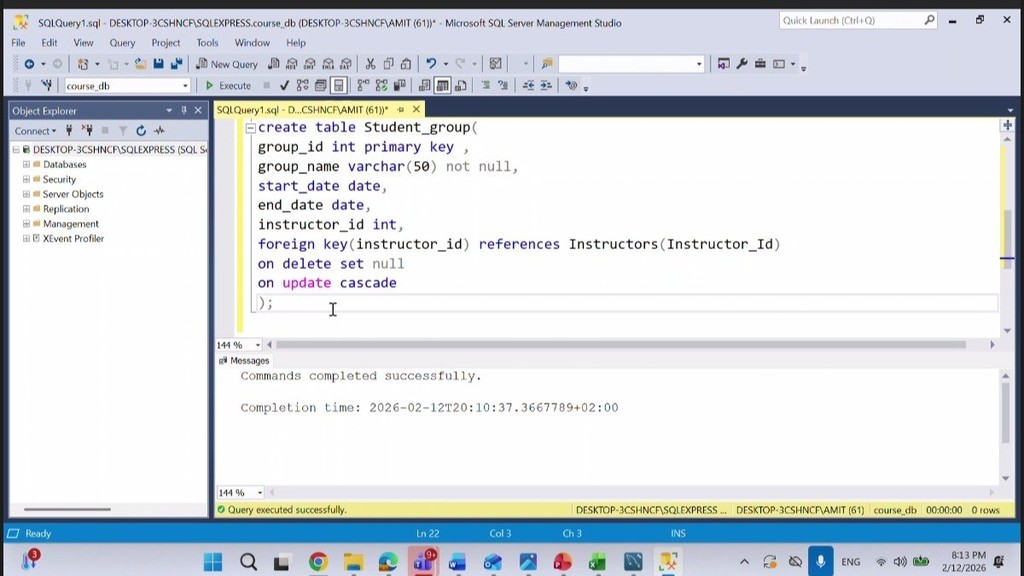Open the Query menu
Screen dimensions: 1024x576
pyautogui.click(x=122, y=43)
